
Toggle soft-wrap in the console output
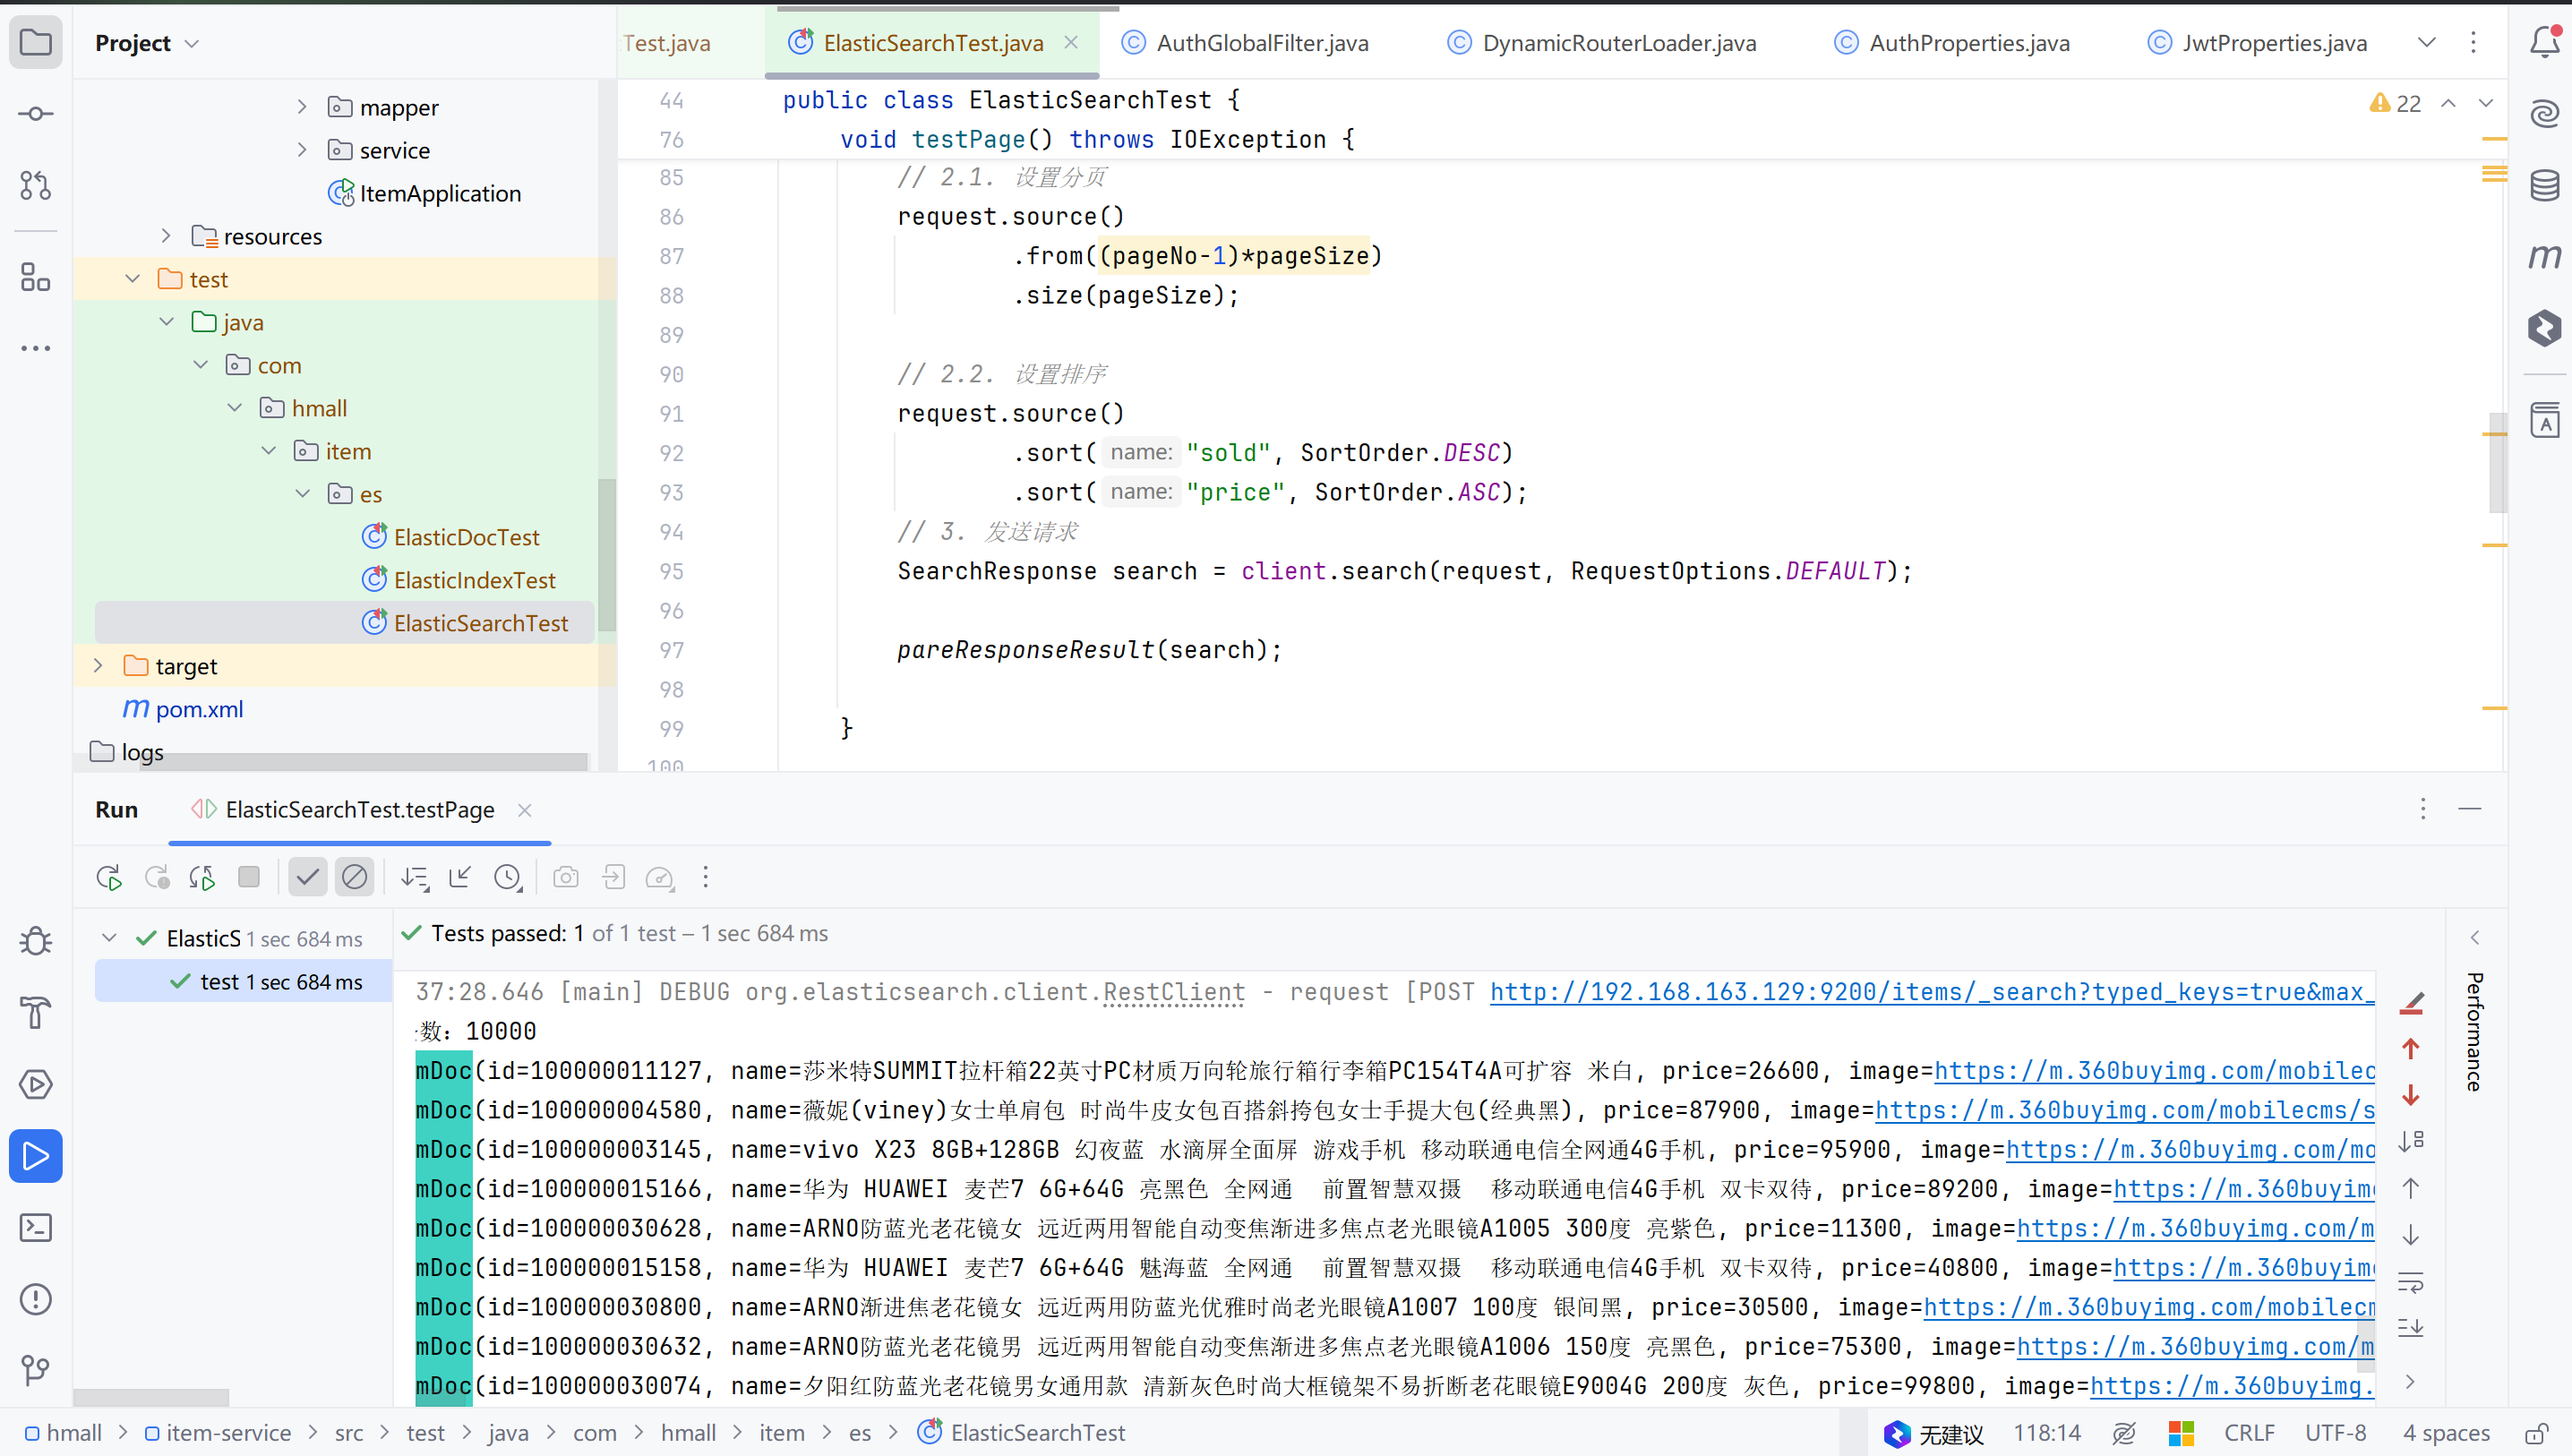[2411, 1282]
